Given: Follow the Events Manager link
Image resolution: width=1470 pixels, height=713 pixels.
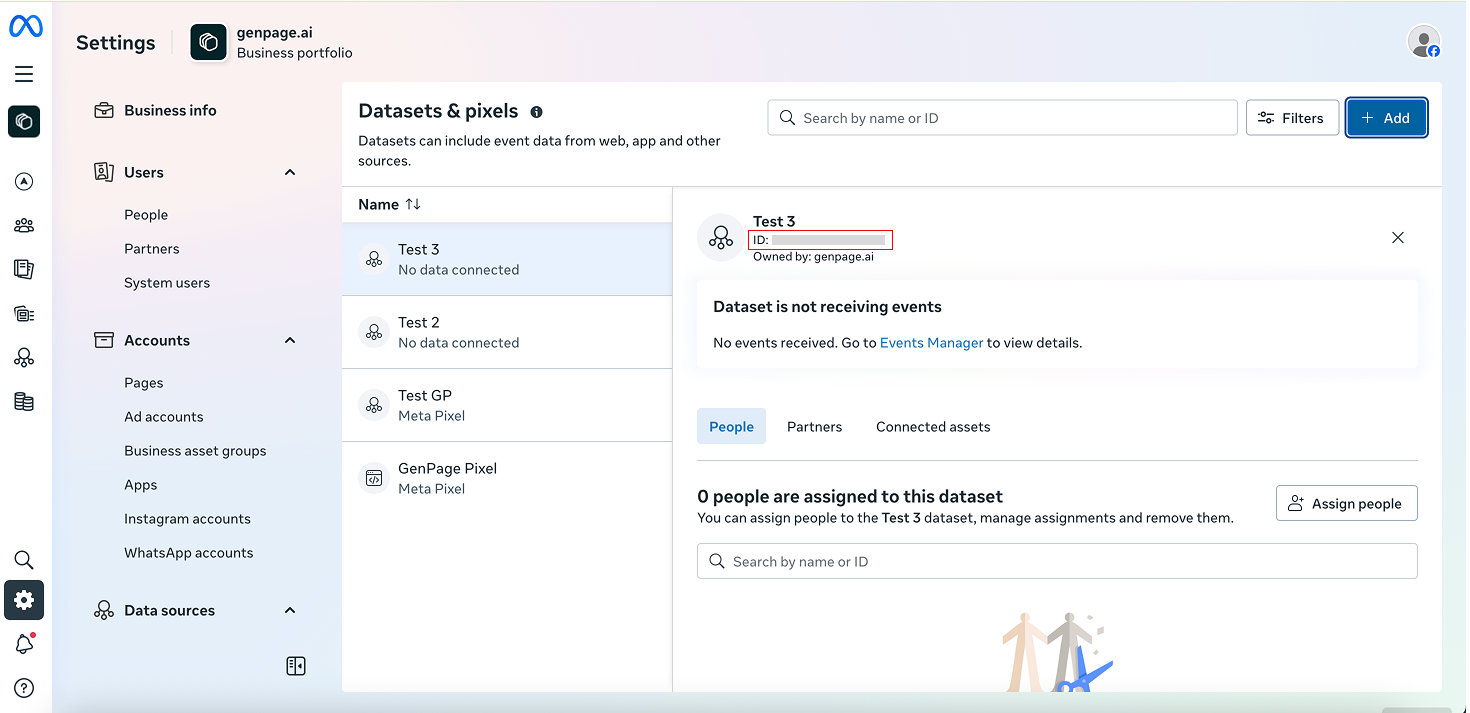Looking at the screenshot, I should pos(931,342).
